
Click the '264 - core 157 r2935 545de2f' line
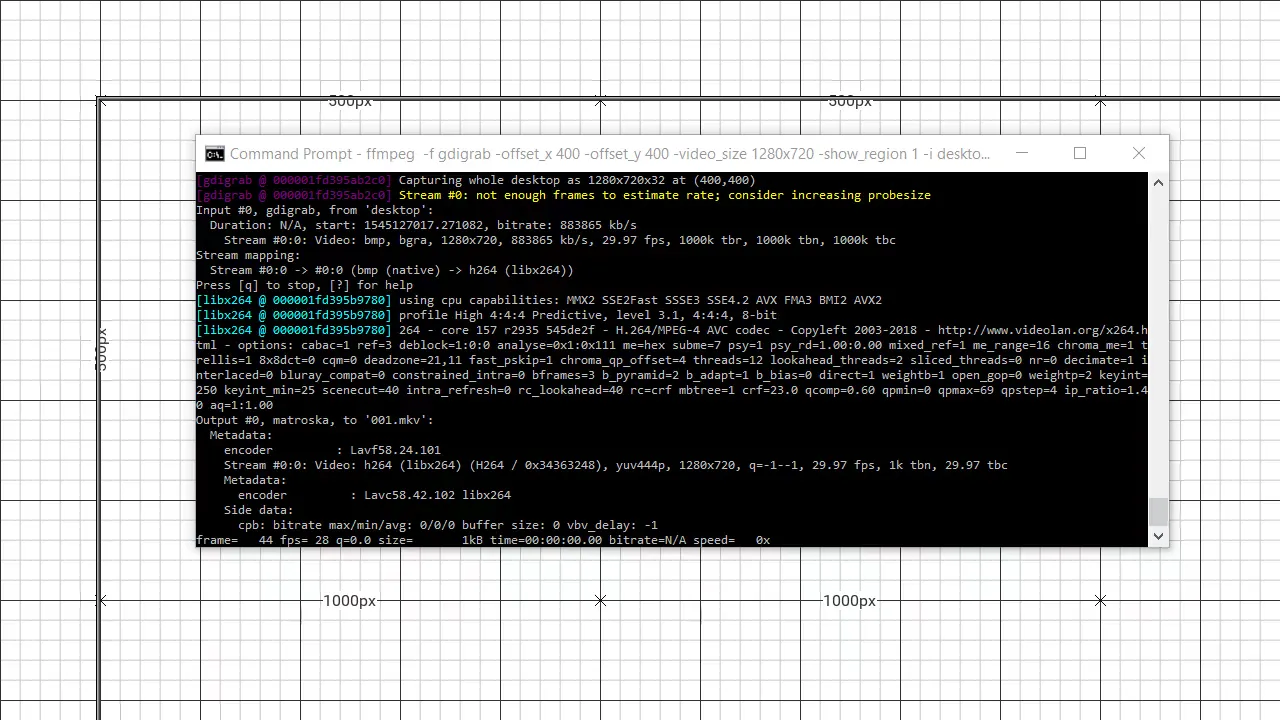[672, 330]
